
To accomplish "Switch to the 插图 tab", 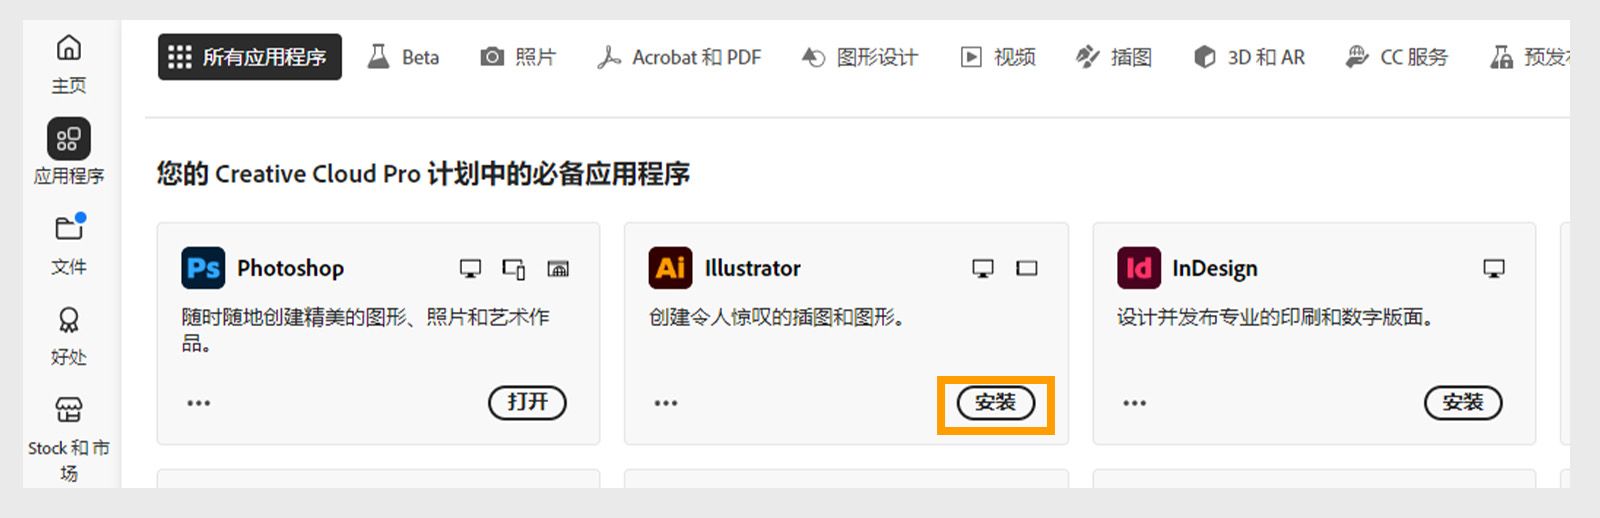I will (1114, 57).
